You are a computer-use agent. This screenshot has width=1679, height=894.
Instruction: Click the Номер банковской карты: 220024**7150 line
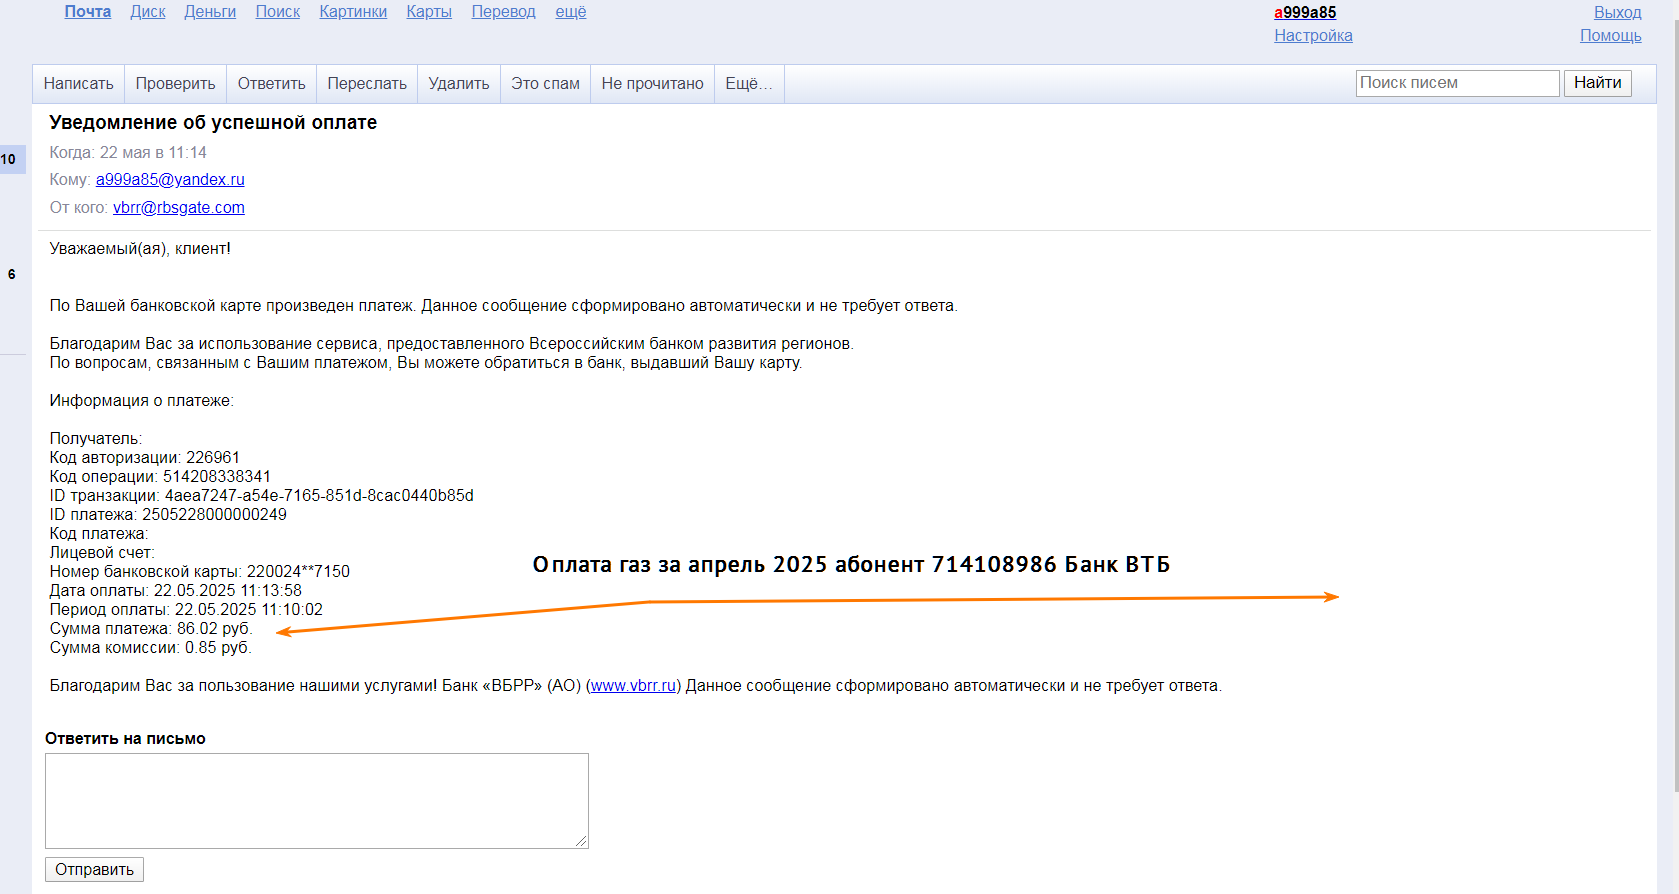[200, 572]
